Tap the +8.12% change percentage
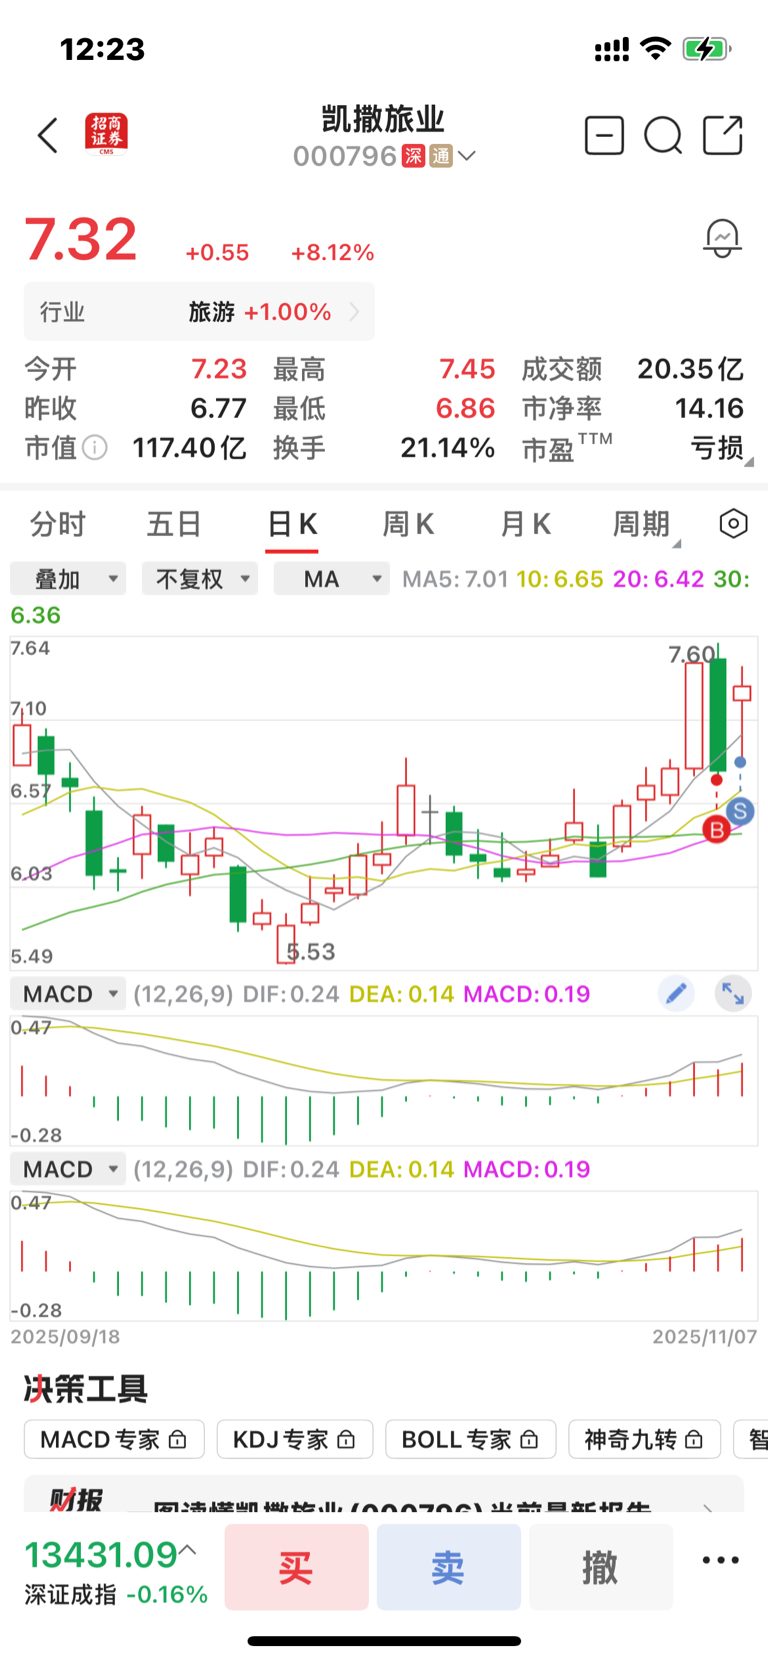This screenshot has width=768, height=1663. 332,253
